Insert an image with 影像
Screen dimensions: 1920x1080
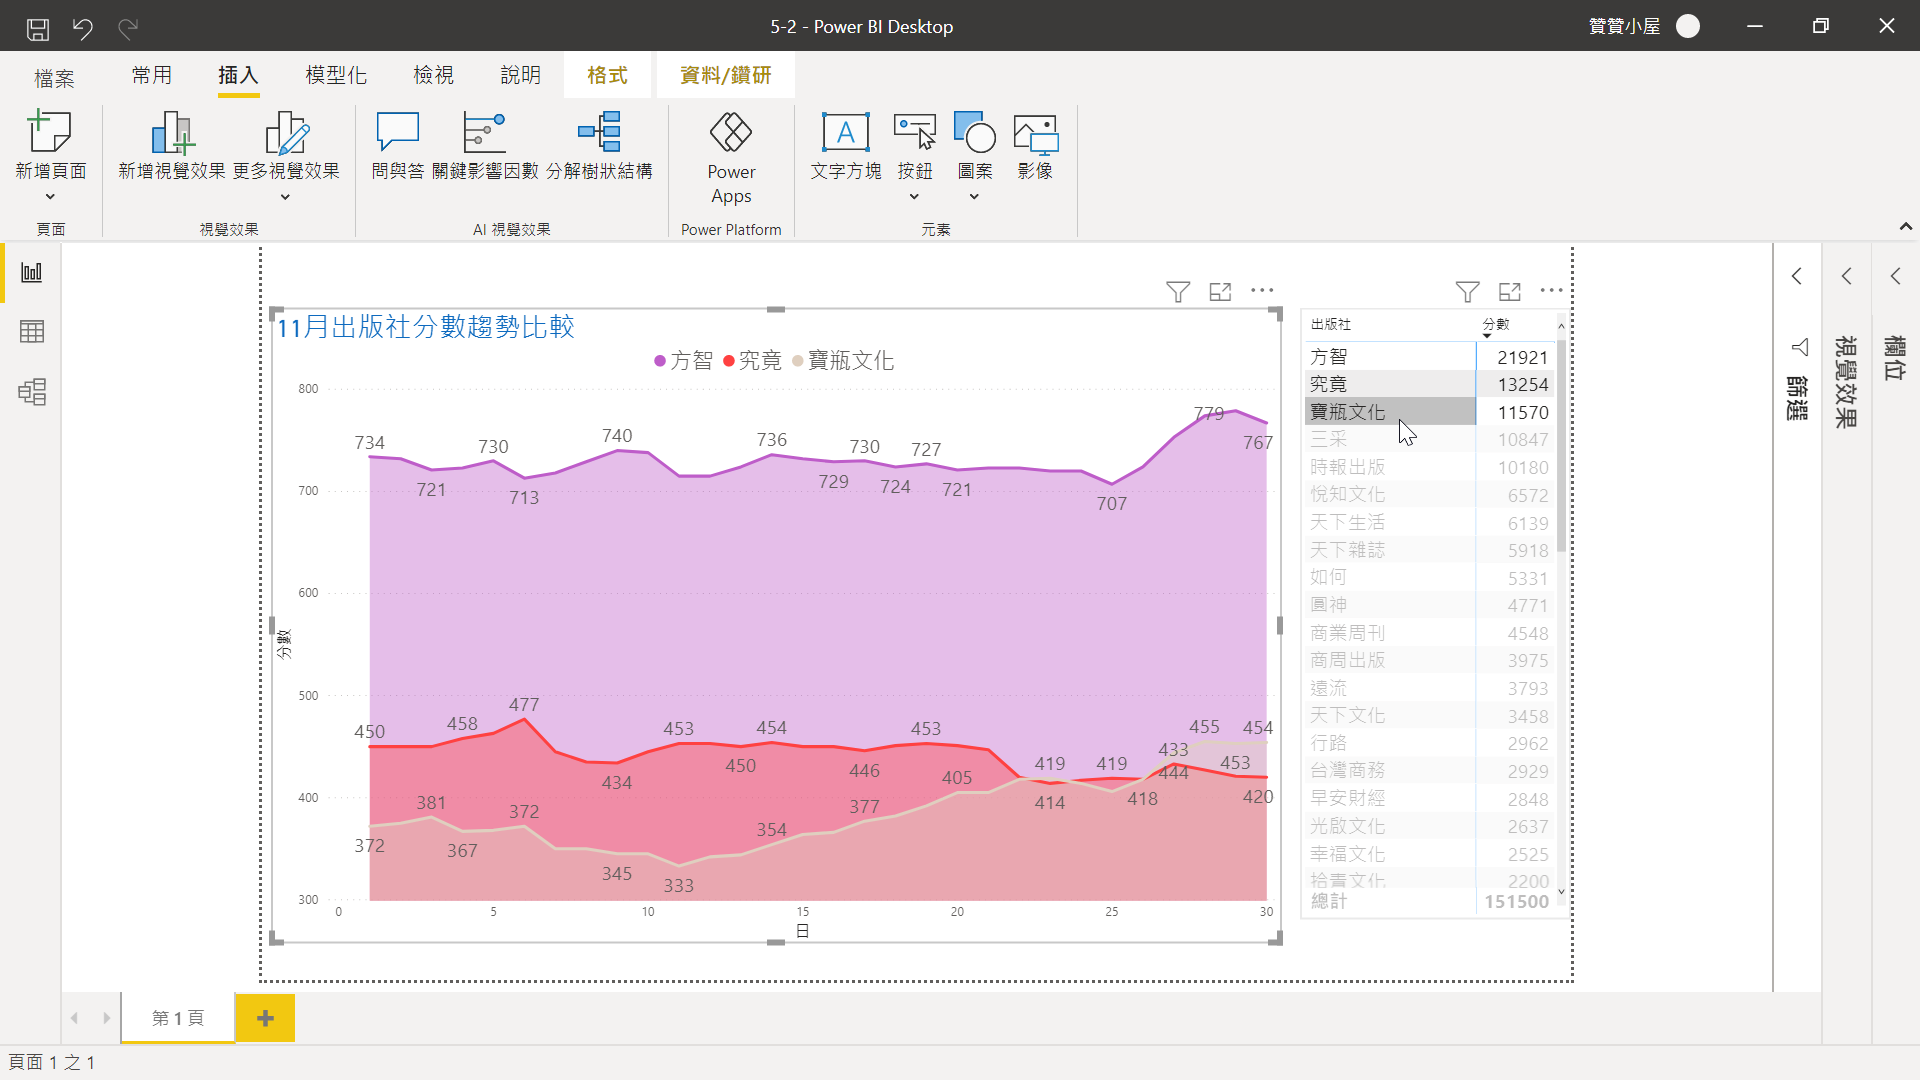click(x=1035, y=146)
